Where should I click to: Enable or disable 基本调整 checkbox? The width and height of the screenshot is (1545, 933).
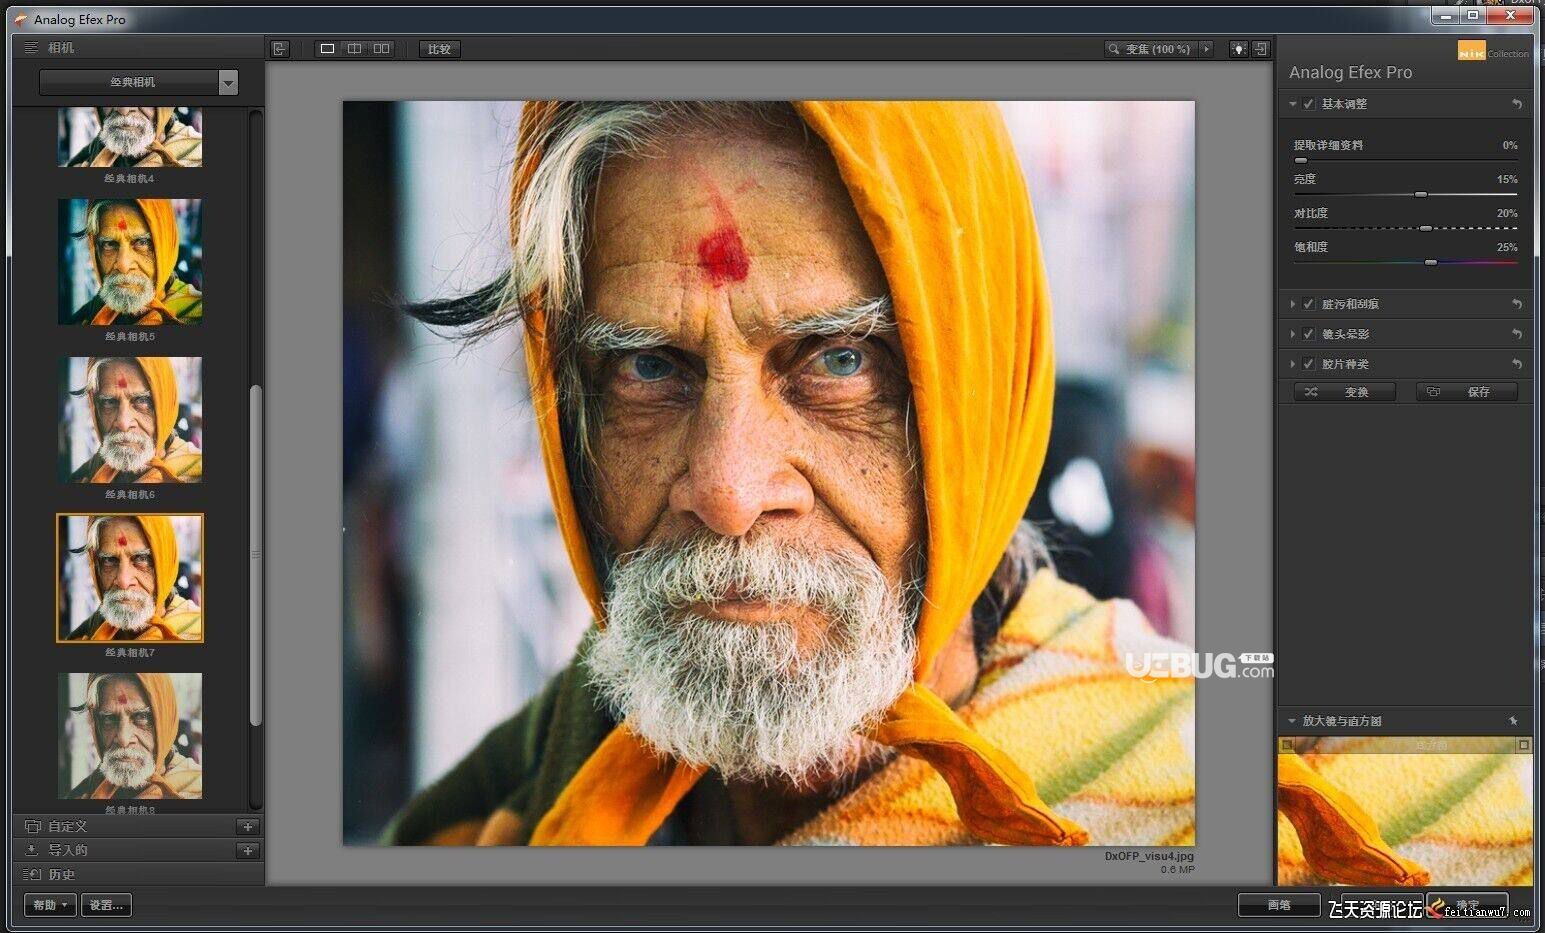tap(1309, 104)
